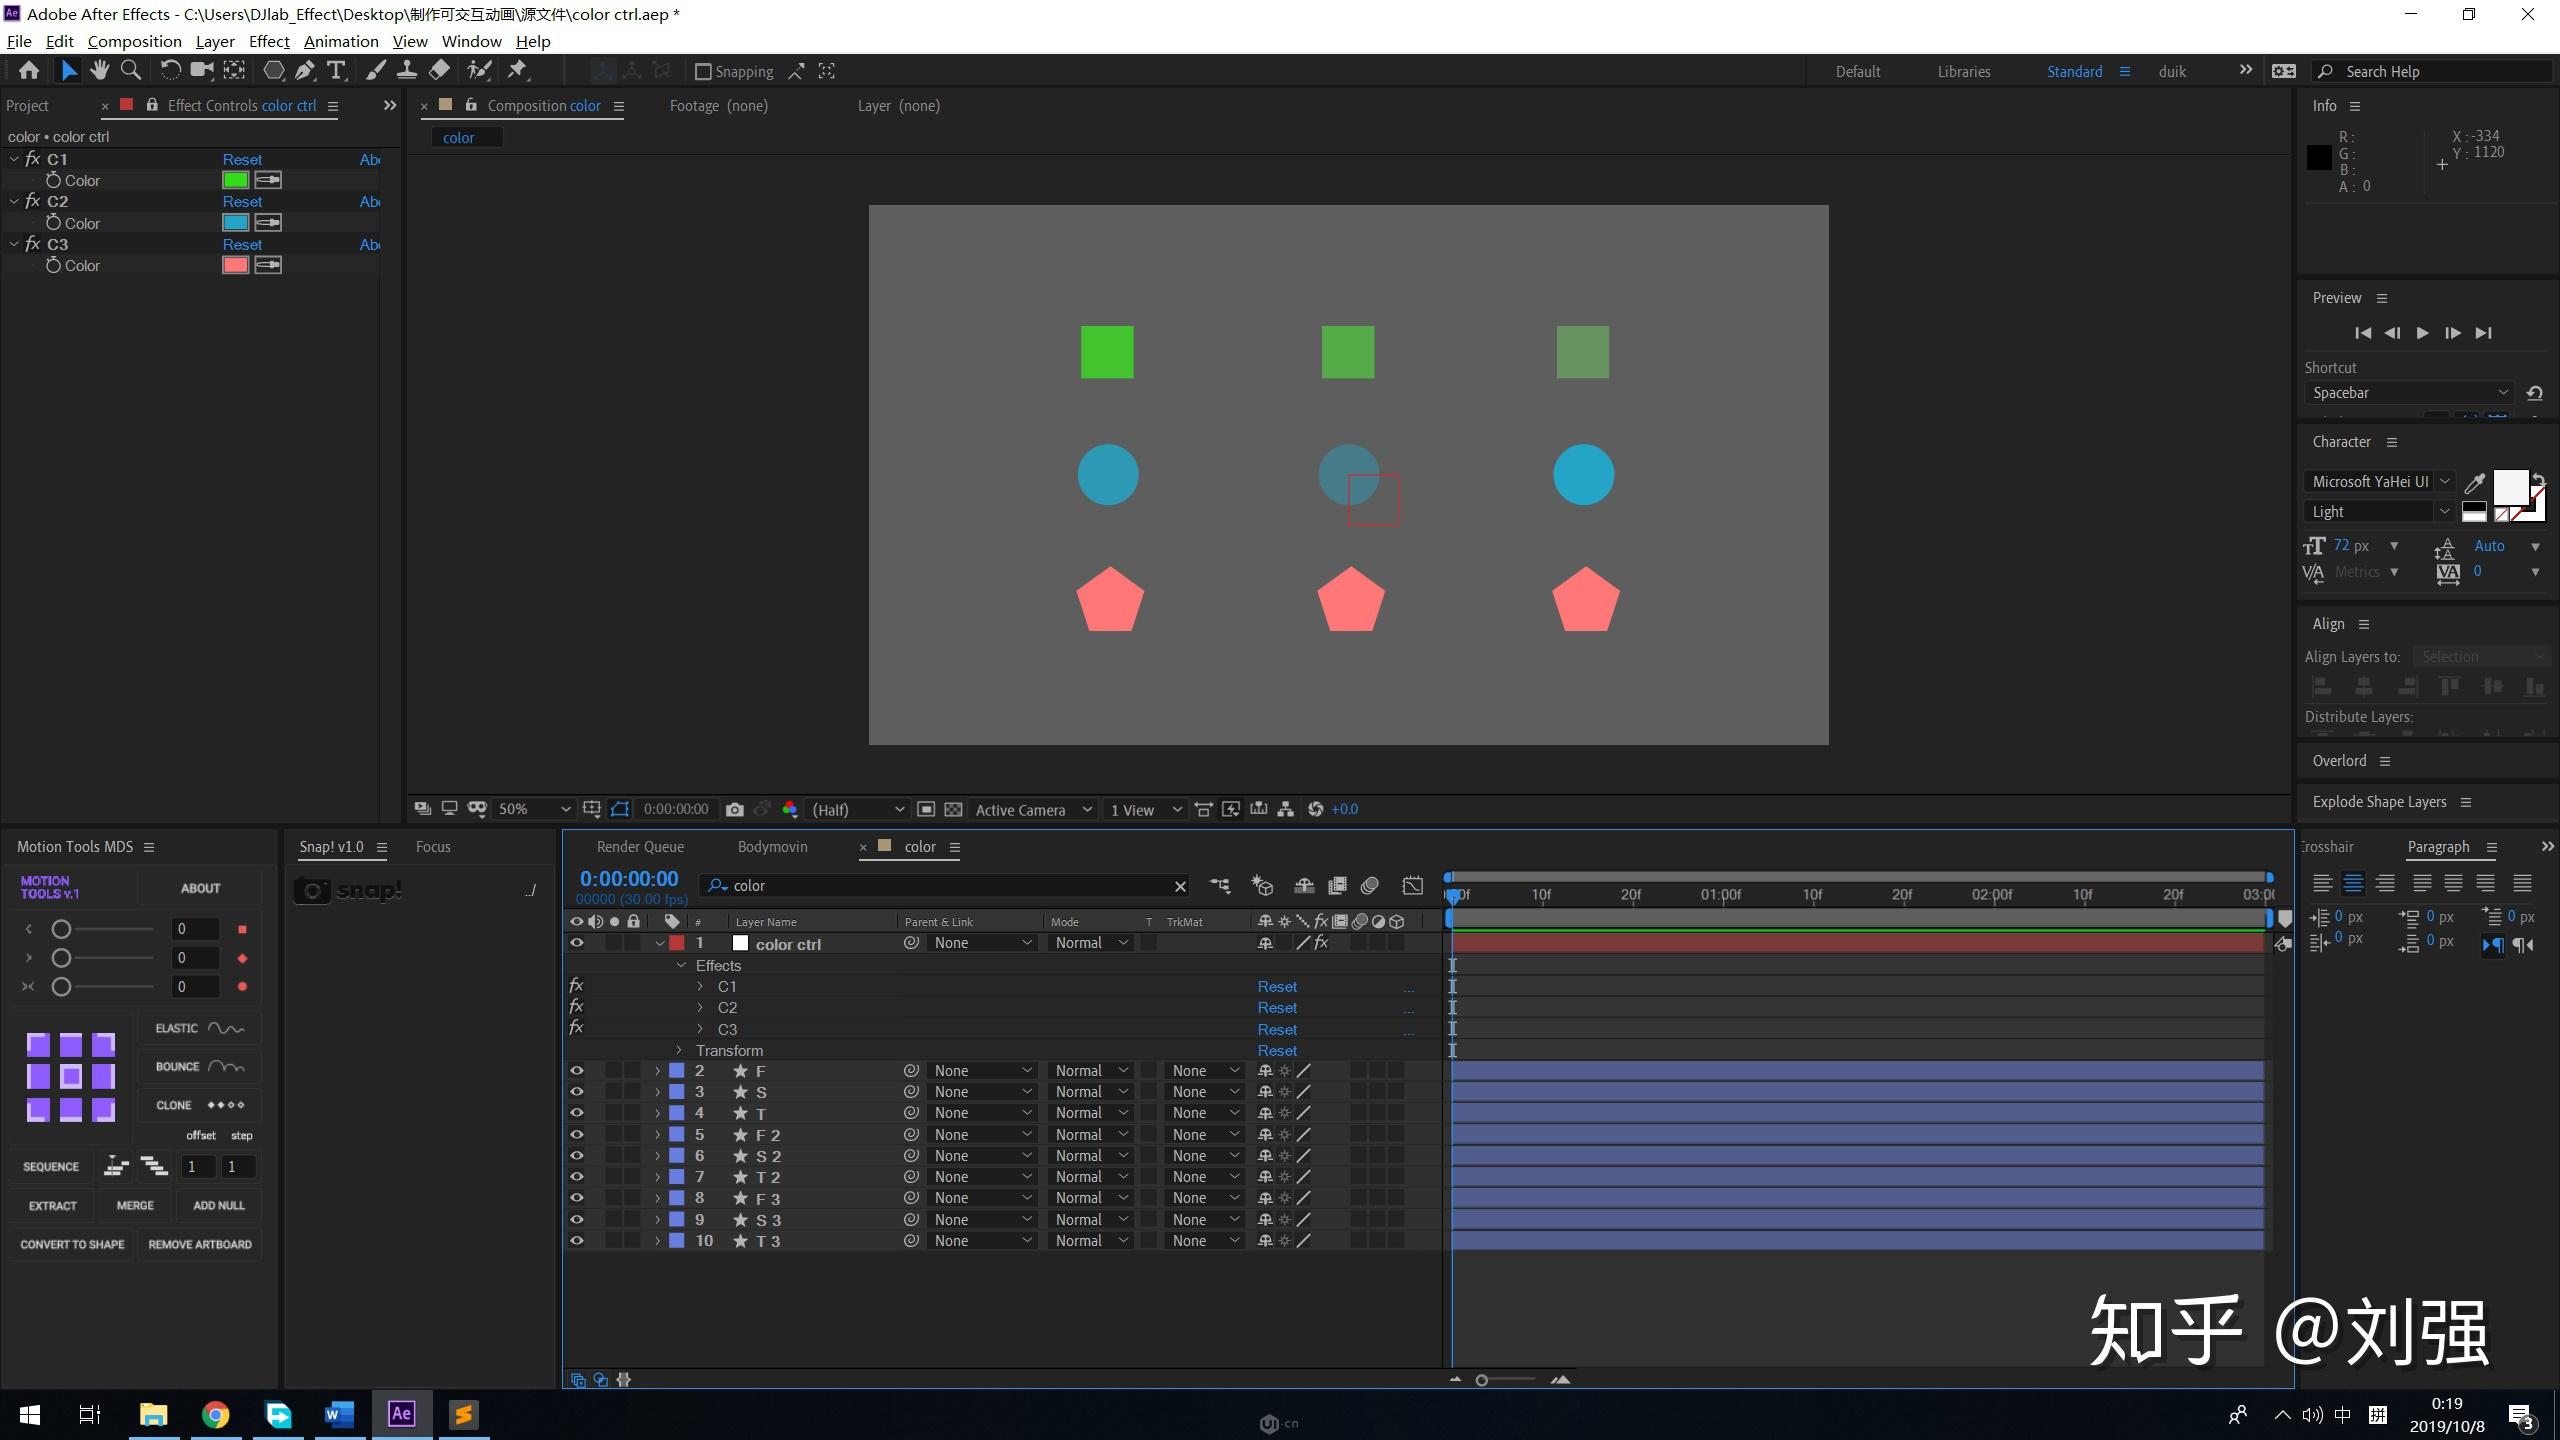The height and width of the screenshot is (1440, 2560).
Task: Hide the color ctrl layer
Action: pyautogui.click(x=577, y=943)
